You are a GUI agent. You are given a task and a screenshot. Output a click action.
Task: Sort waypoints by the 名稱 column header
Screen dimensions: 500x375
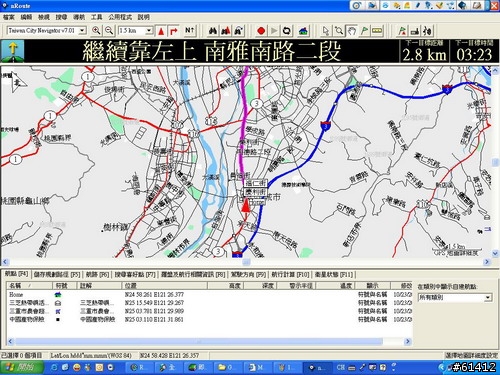30,286
